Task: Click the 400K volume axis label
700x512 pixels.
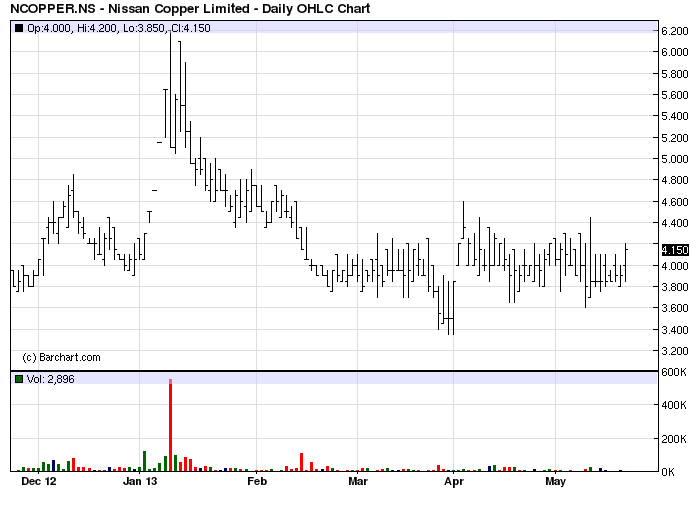Action: coord(674,405)
